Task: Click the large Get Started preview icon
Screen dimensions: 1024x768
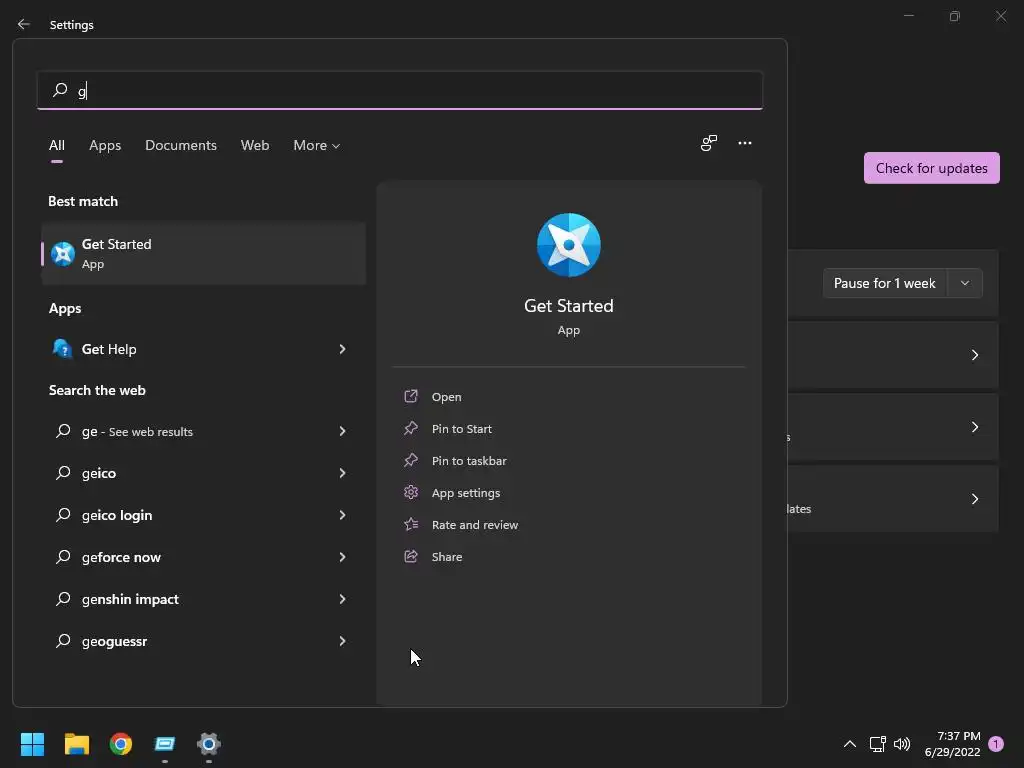Action: pyautogui.click(x=569, y=245)
